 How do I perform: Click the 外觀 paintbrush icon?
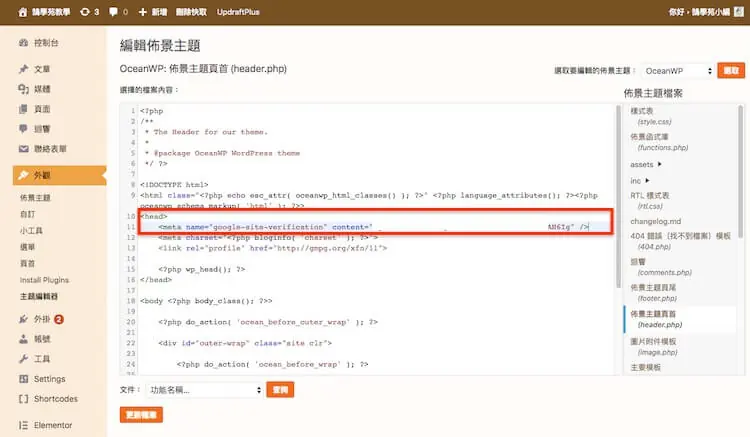click(x=23, y=175)
